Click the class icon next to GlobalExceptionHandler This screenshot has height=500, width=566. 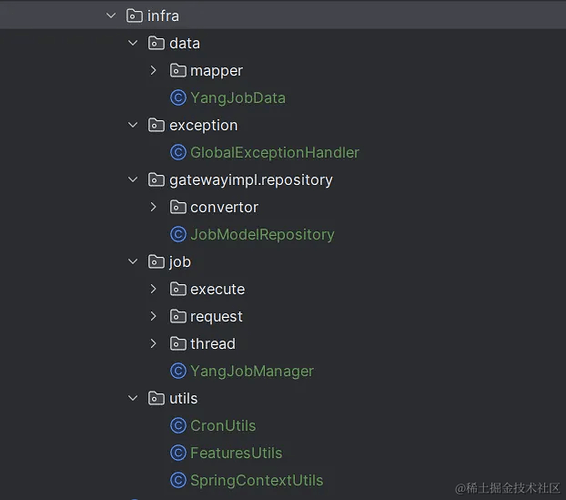178,152
